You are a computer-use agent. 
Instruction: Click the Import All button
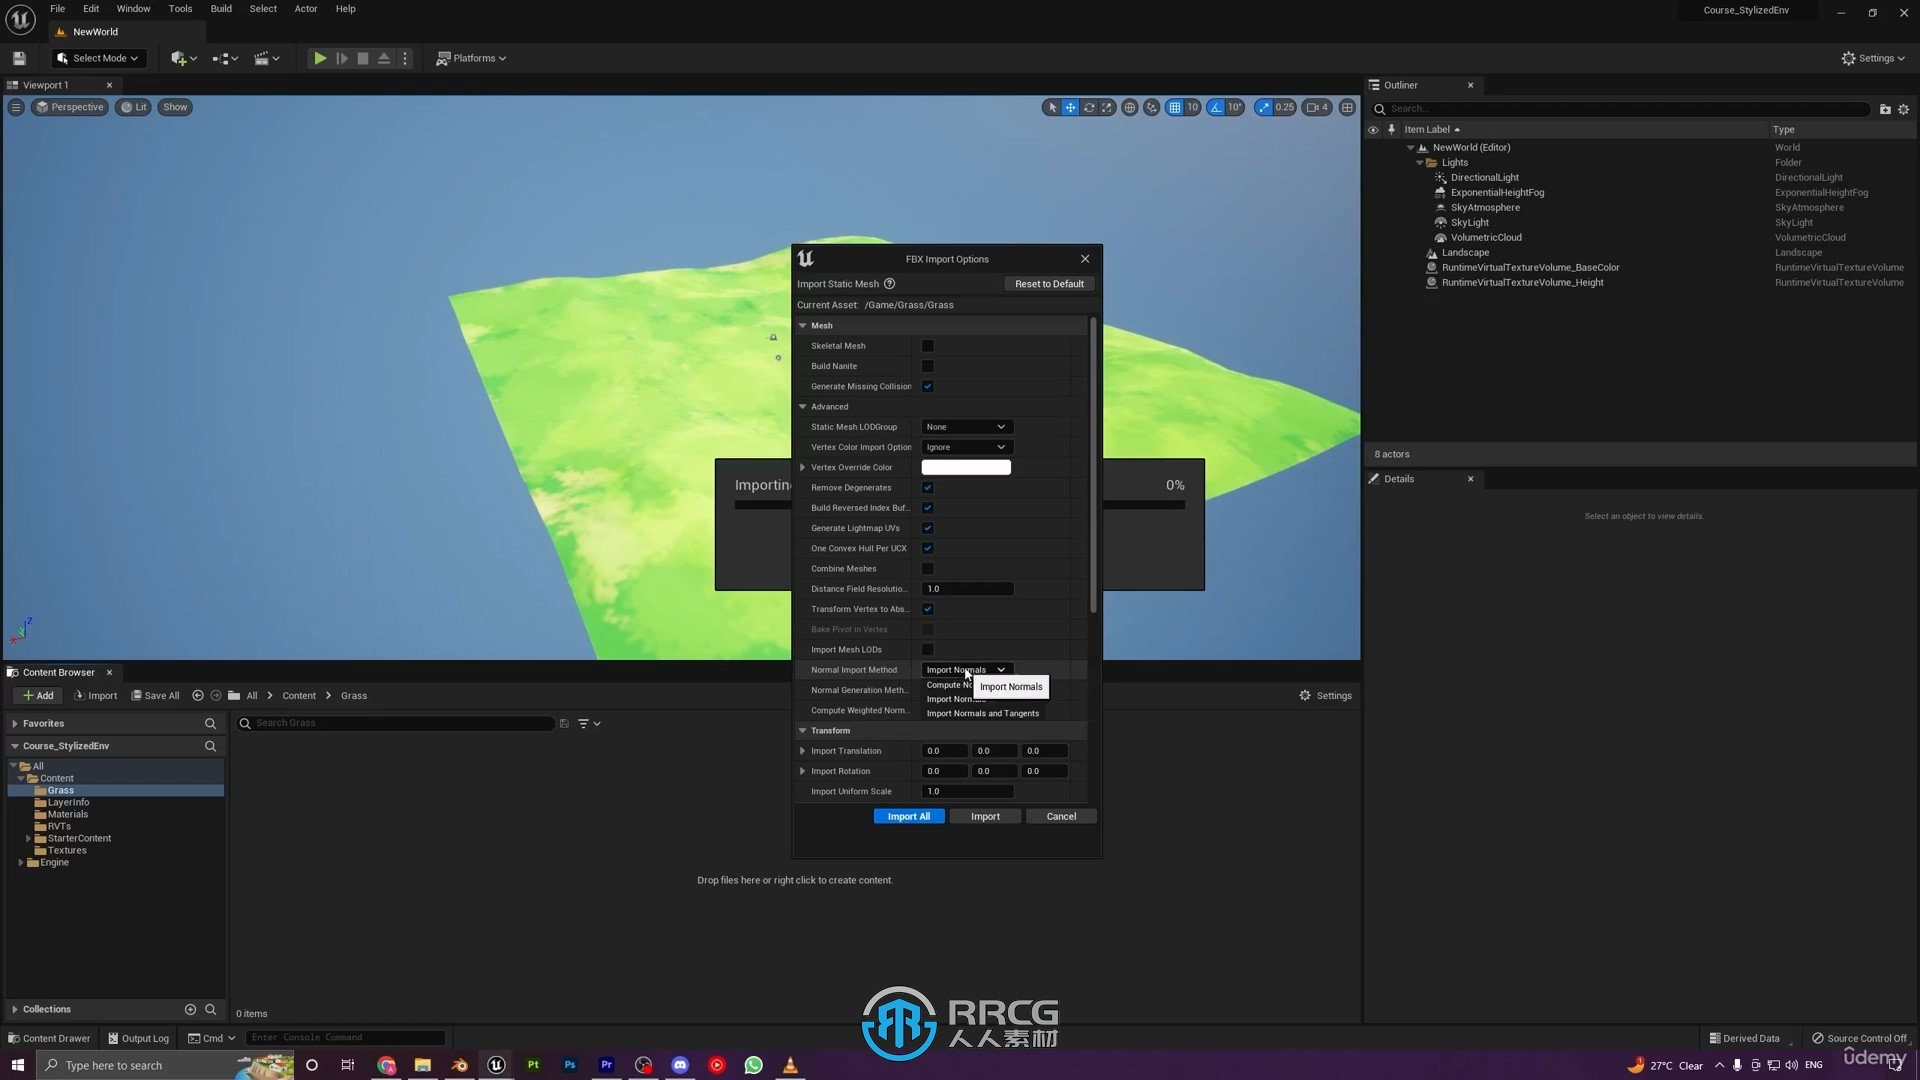(x=909, y=815)
